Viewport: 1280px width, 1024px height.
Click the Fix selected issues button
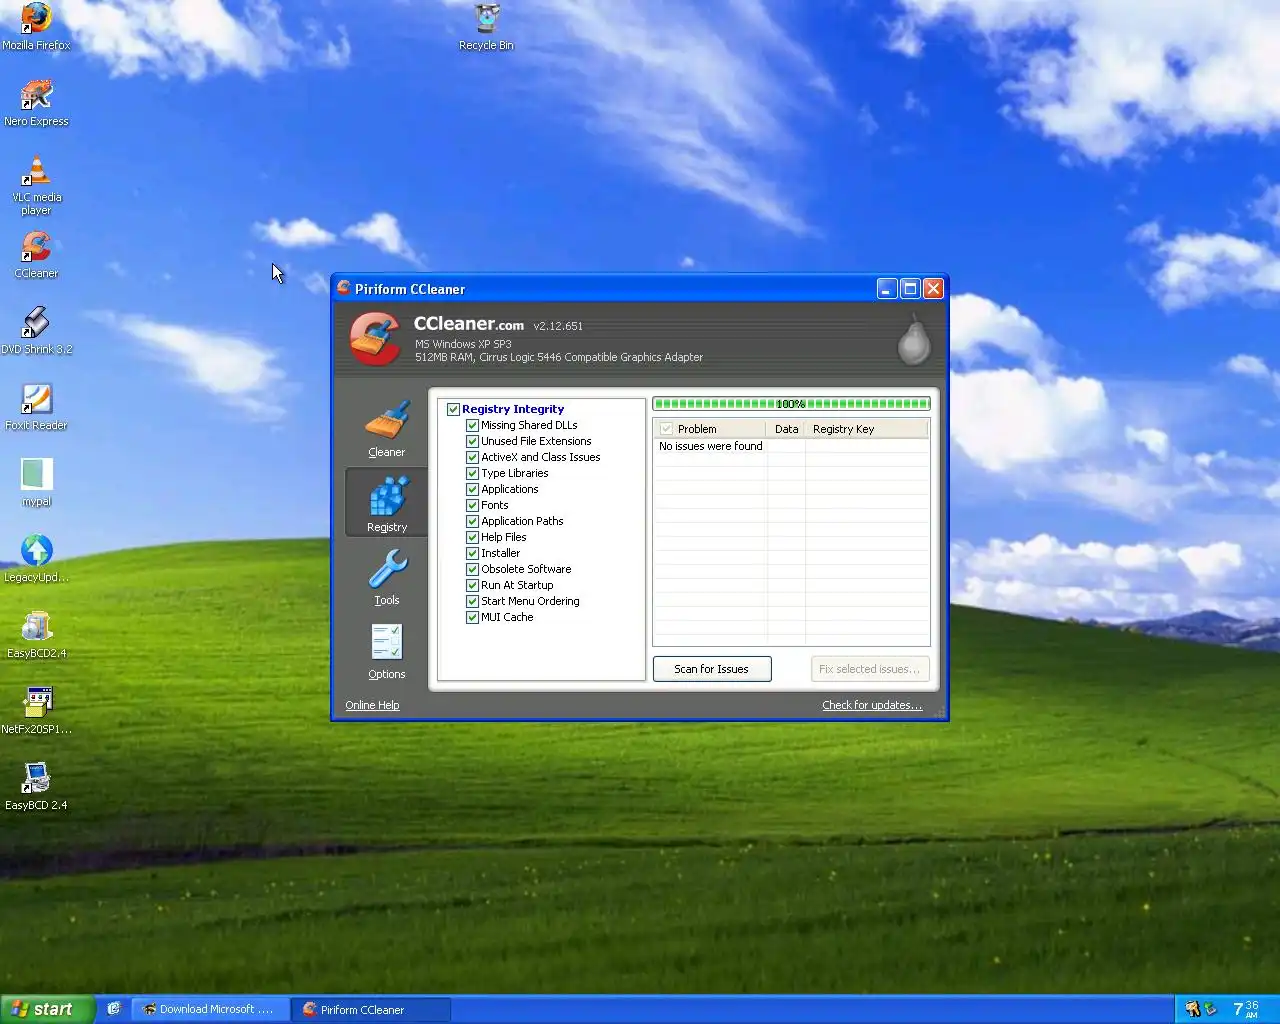(870, 669)
